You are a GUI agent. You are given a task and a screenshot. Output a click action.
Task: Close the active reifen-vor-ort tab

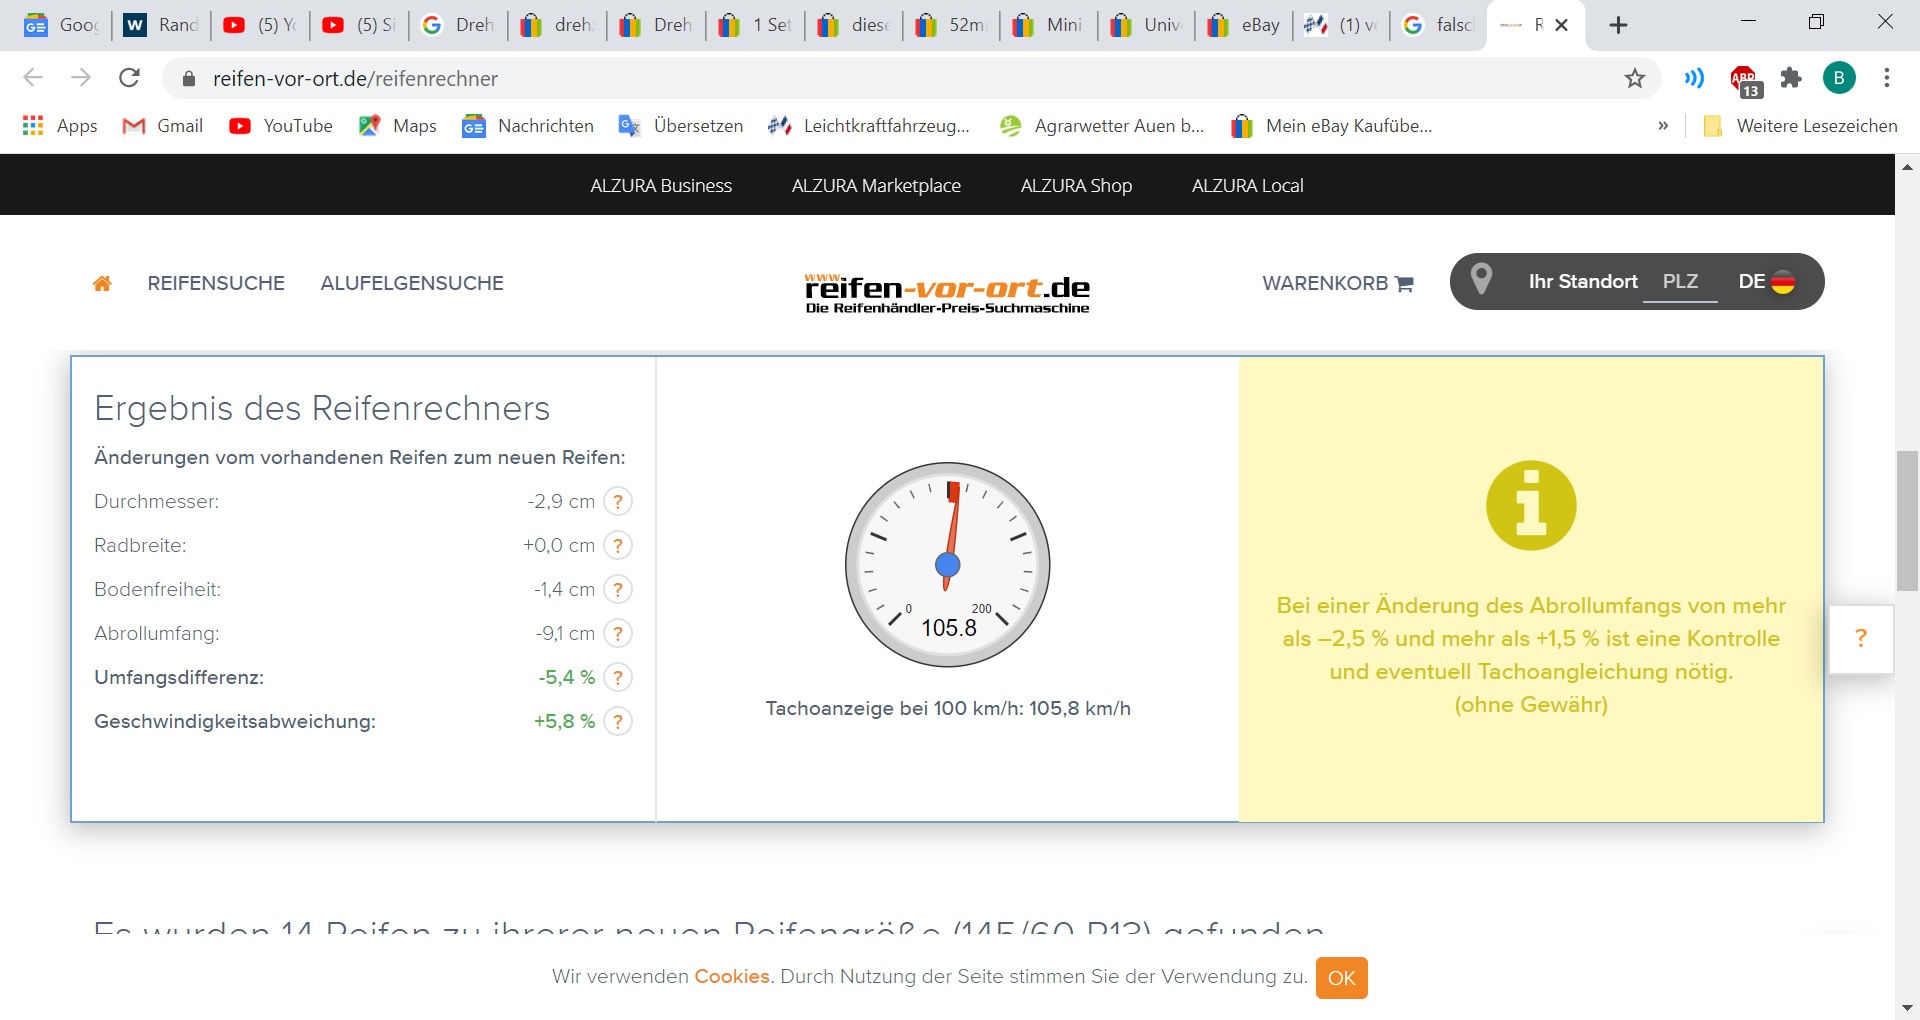[x=1562, y=25]
